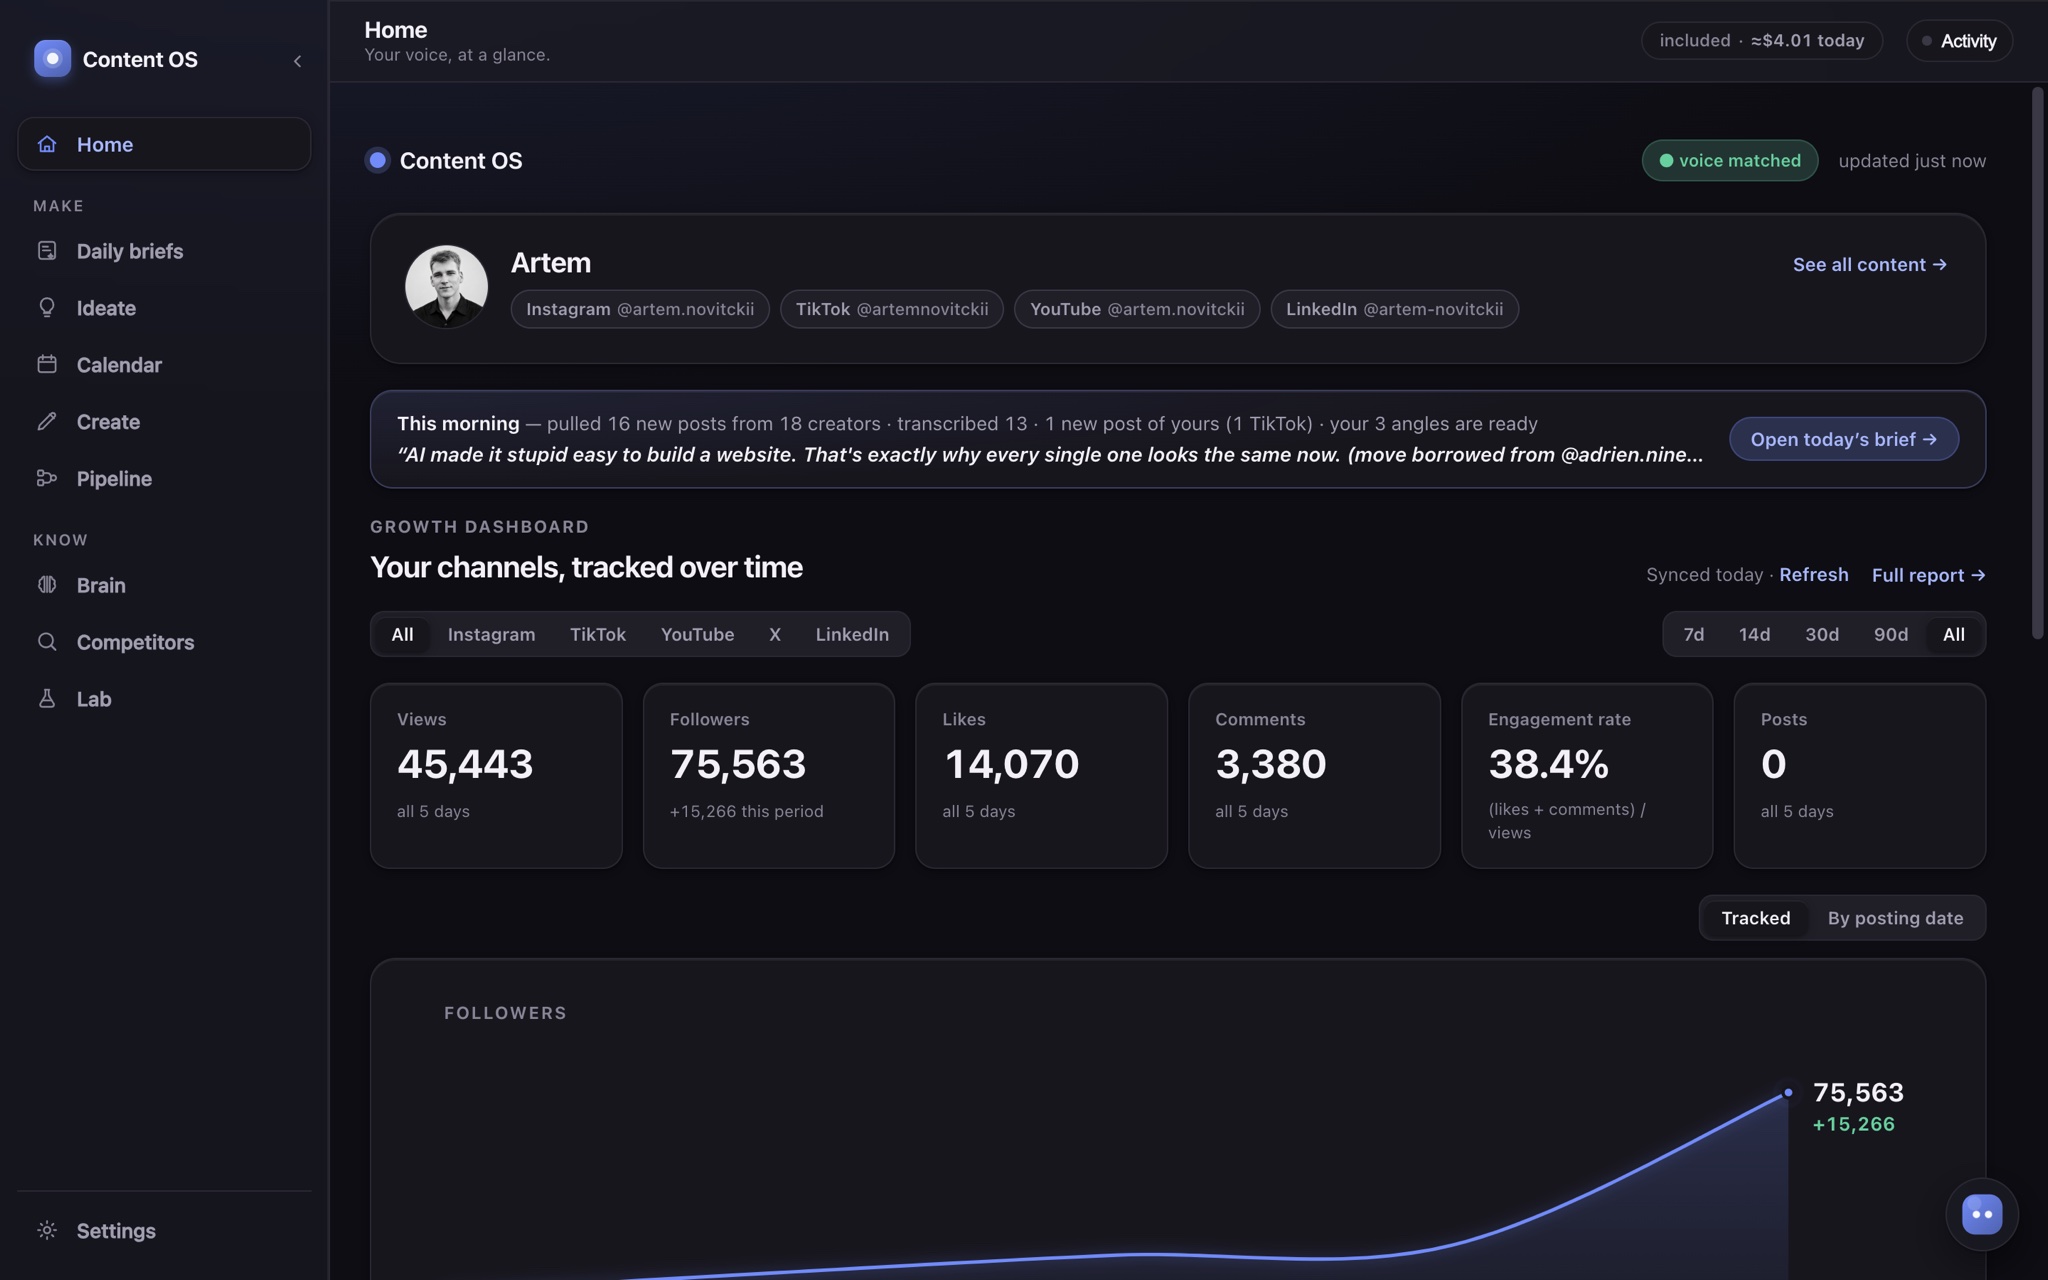Image resolution: width=2048 pixels, height=1280 pixels.
Task: Filter dashboard by TikTok
Action: coord(598,634)
